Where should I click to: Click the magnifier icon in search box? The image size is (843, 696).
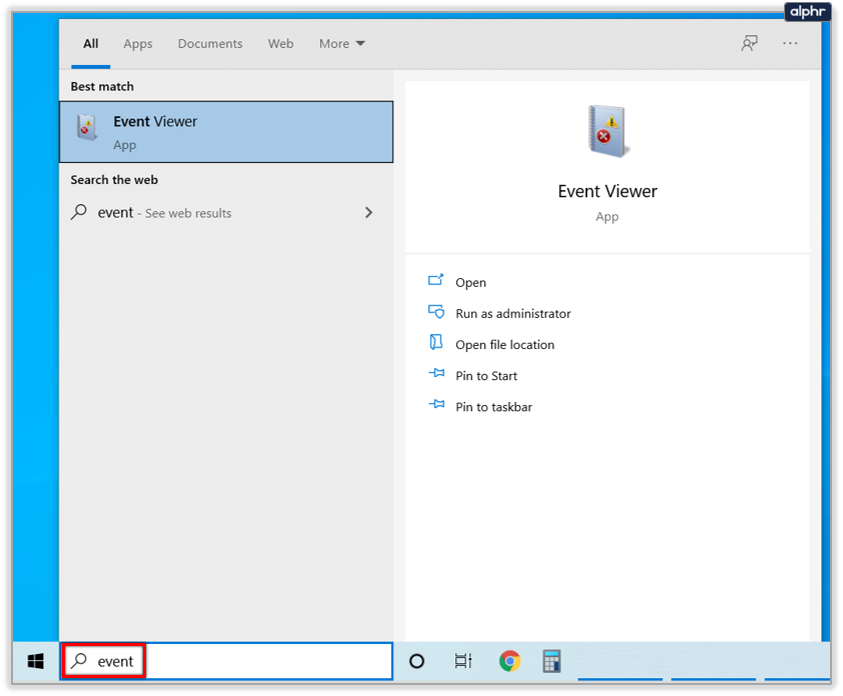[80, 660]
